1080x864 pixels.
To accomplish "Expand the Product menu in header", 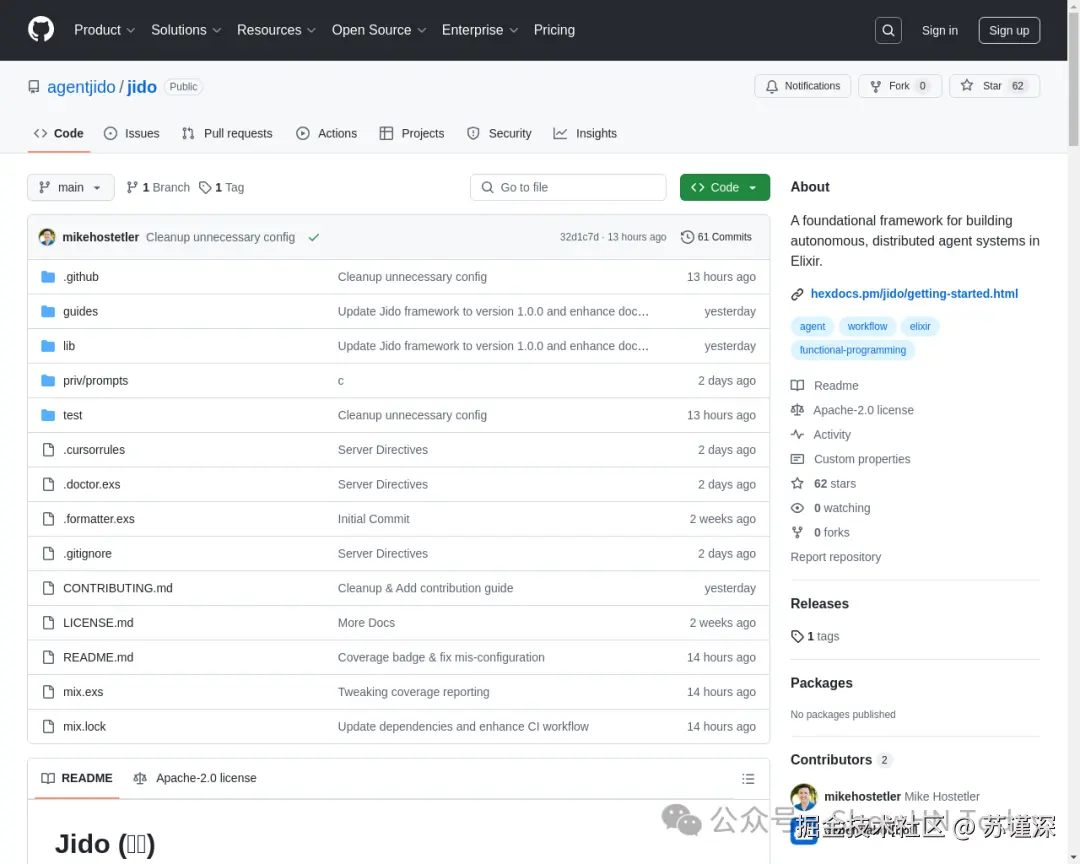I will (104, 30).
